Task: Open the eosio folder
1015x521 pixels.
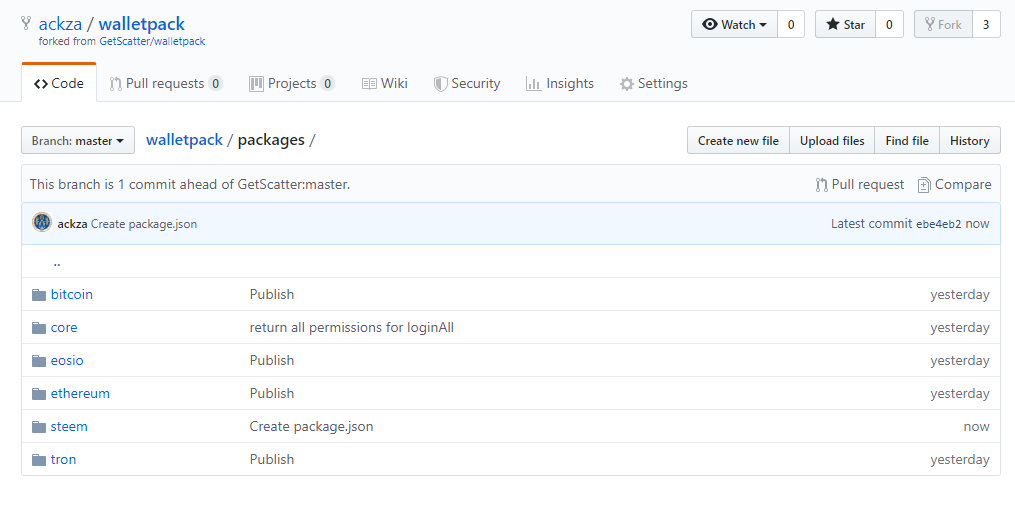Action: click(67, 360)
